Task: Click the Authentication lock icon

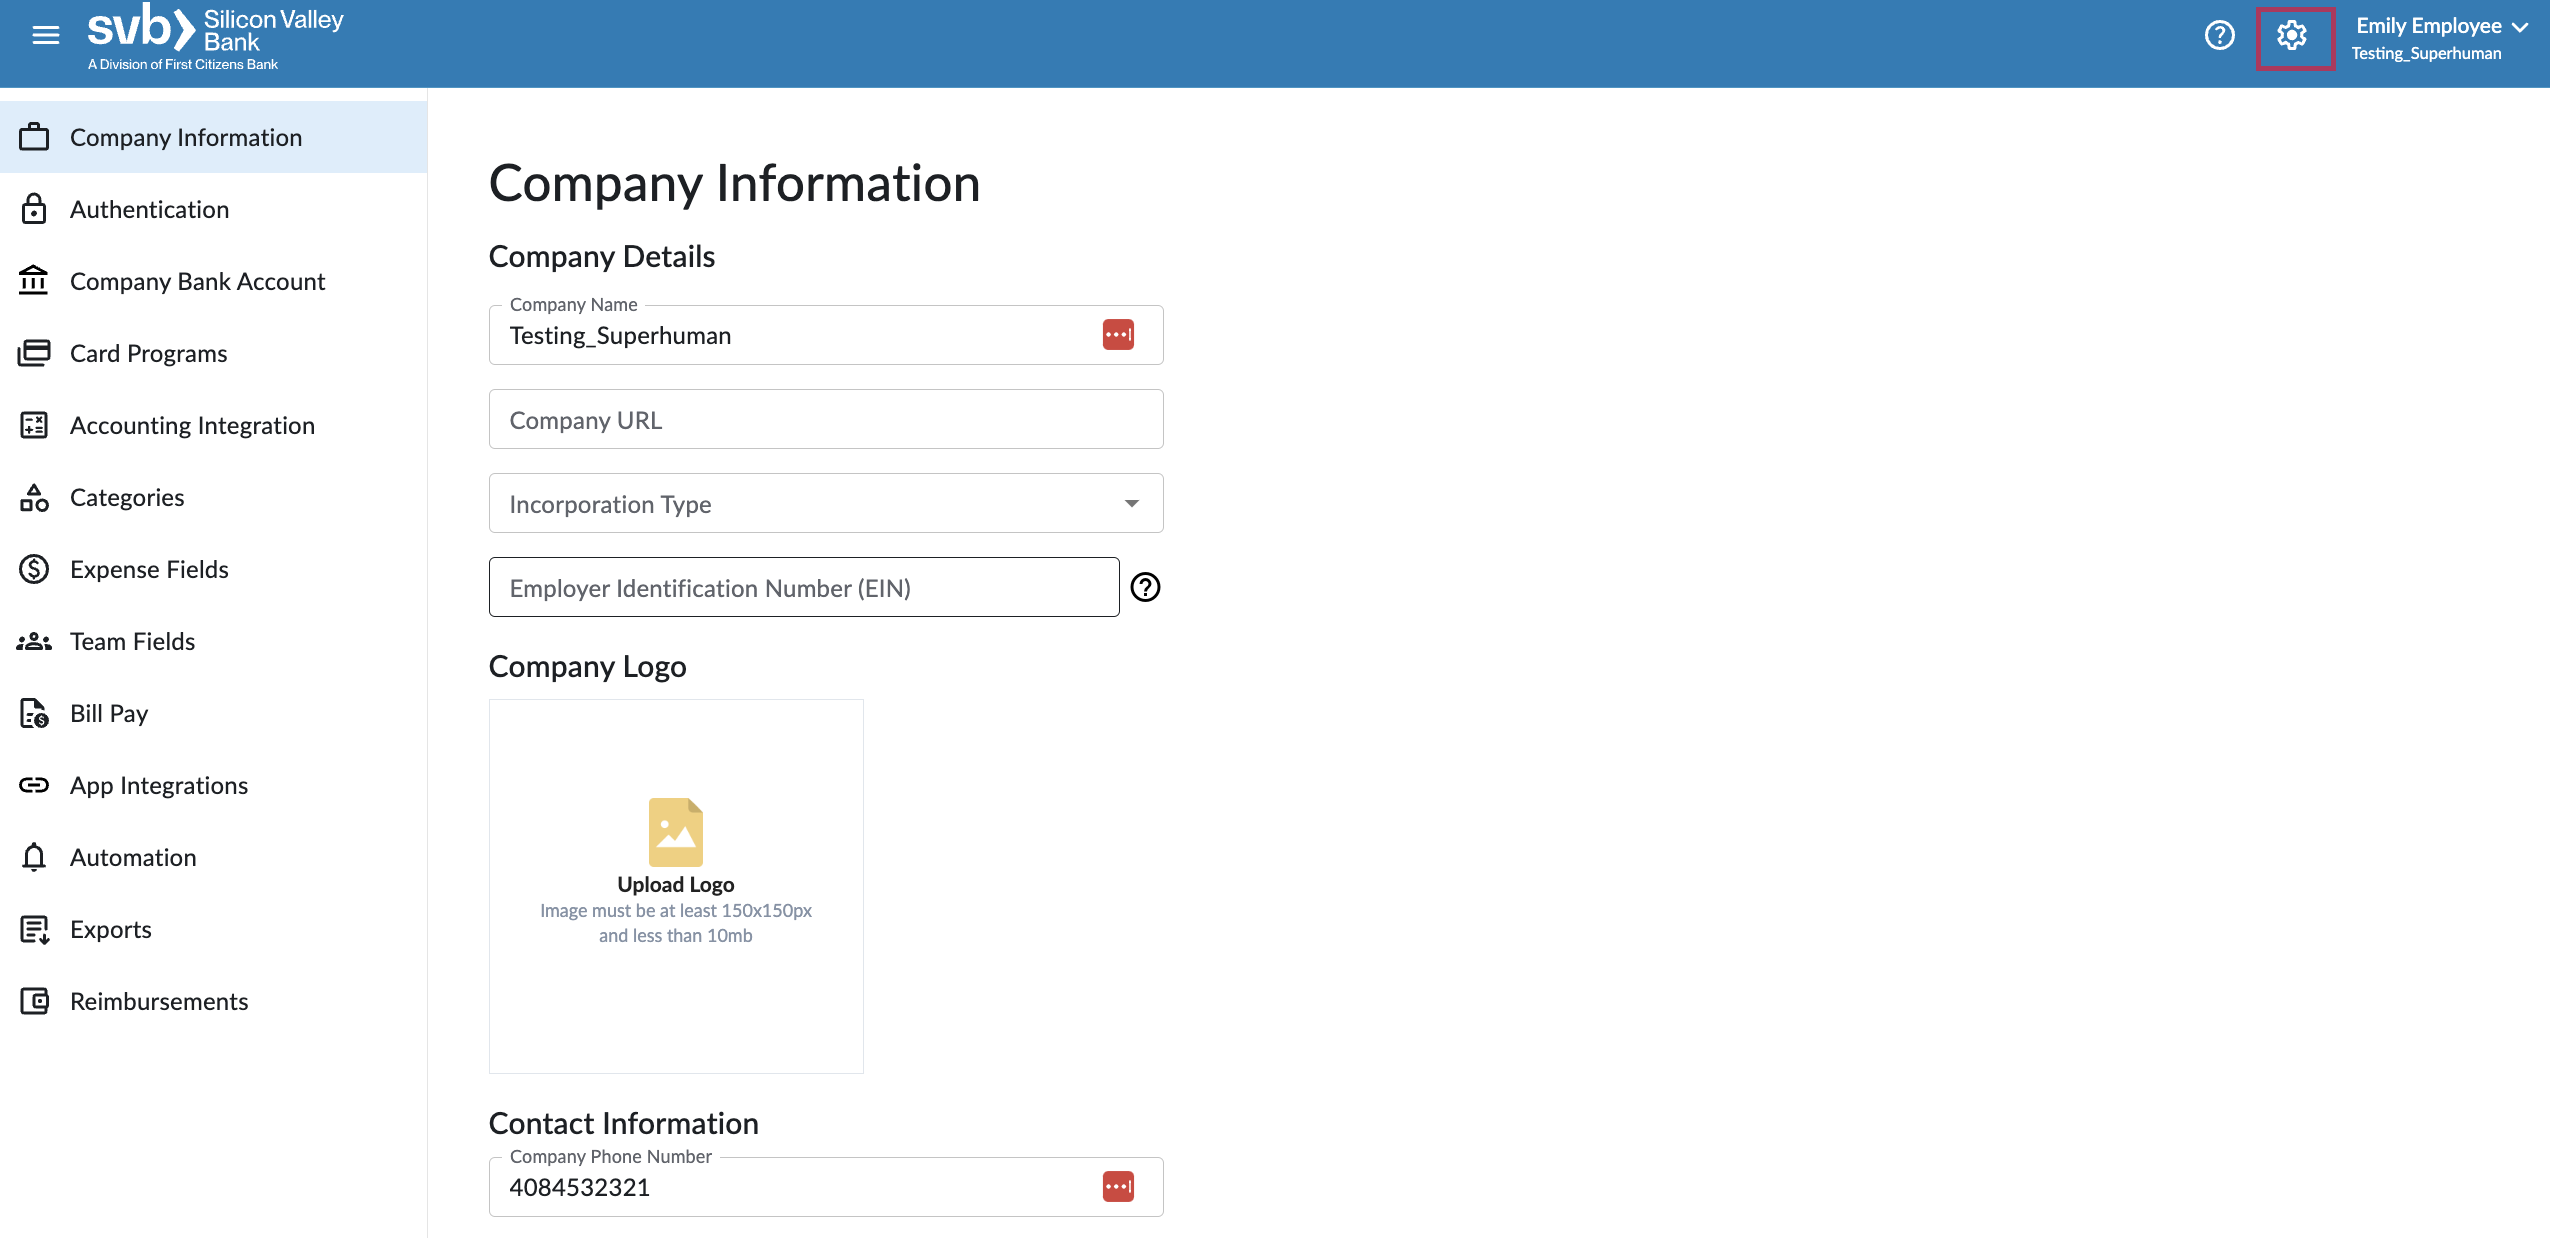Action: tap(34, 209)
